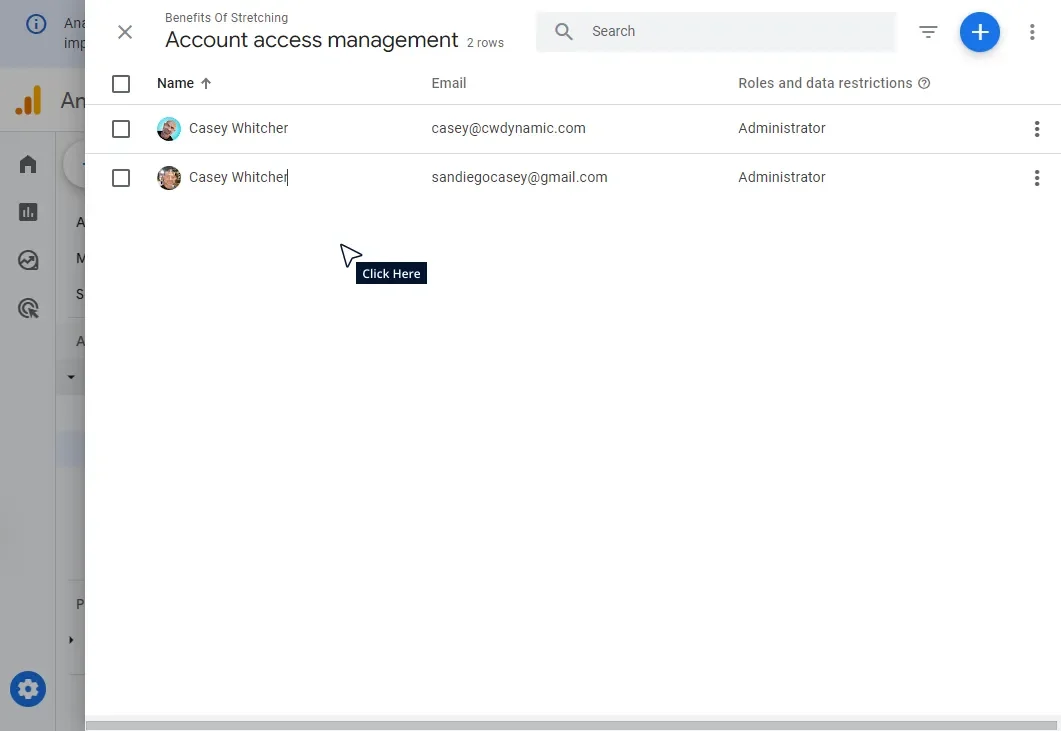The image size is (1061, 731).
Task: Select the Home icon in left navigation
Action: pos(27,163)
